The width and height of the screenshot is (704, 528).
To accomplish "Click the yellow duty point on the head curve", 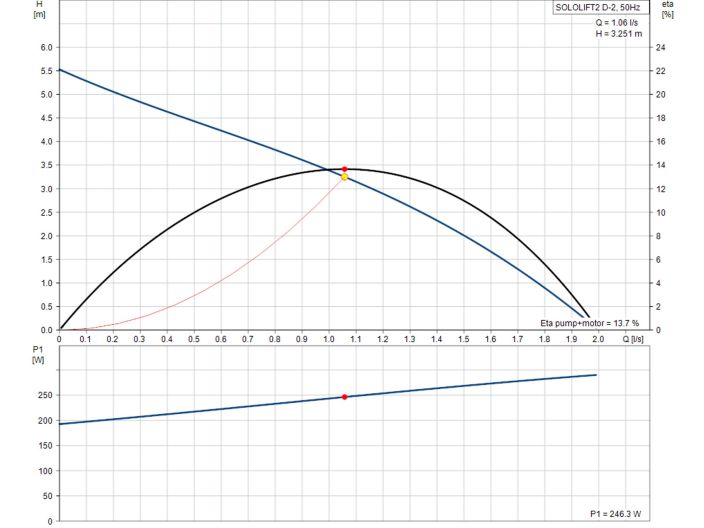I will pyautogui.click(x=344, y=177).
